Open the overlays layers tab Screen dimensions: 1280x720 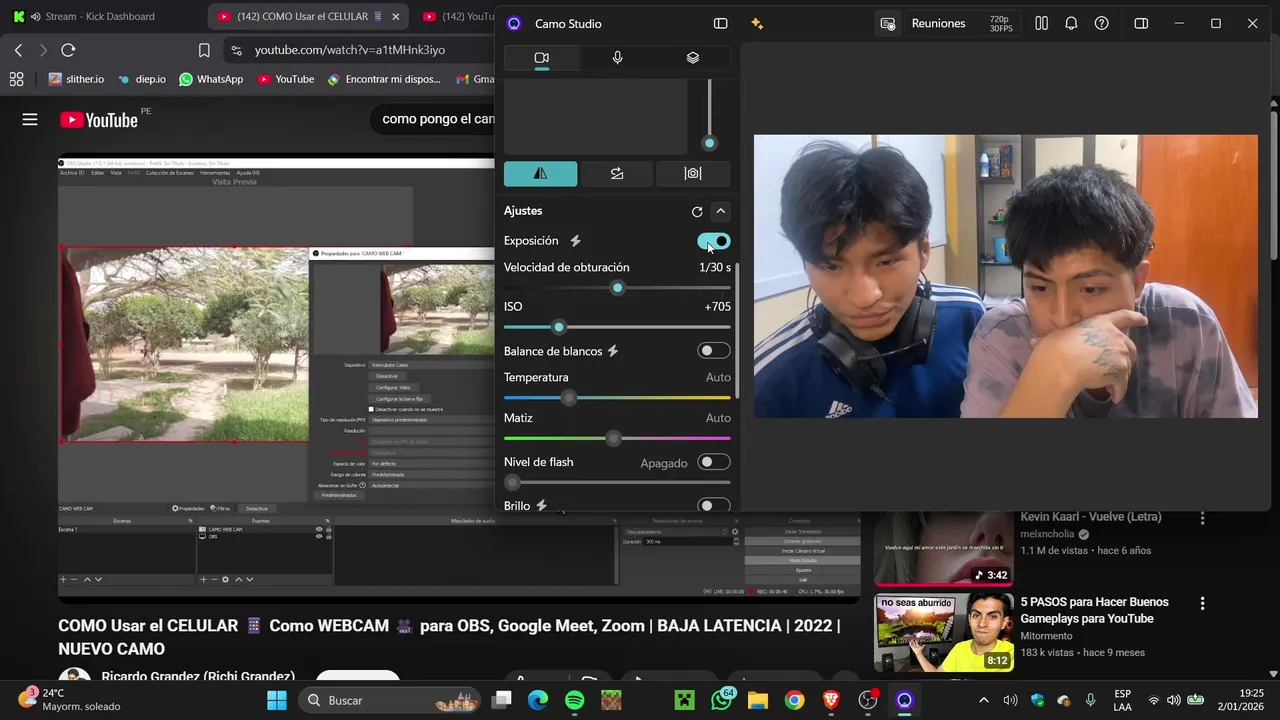point(693,58)
